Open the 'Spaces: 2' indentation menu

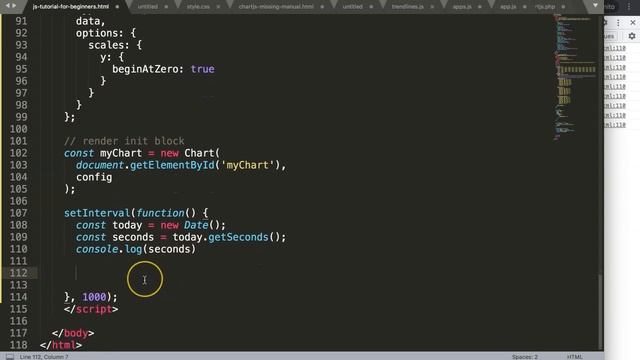pos(524,357)
